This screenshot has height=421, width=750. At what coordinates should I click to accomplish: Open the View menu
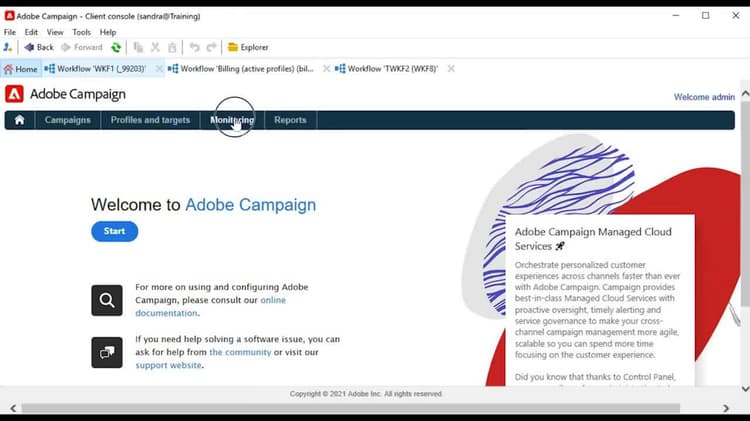(x=55, y=32)
